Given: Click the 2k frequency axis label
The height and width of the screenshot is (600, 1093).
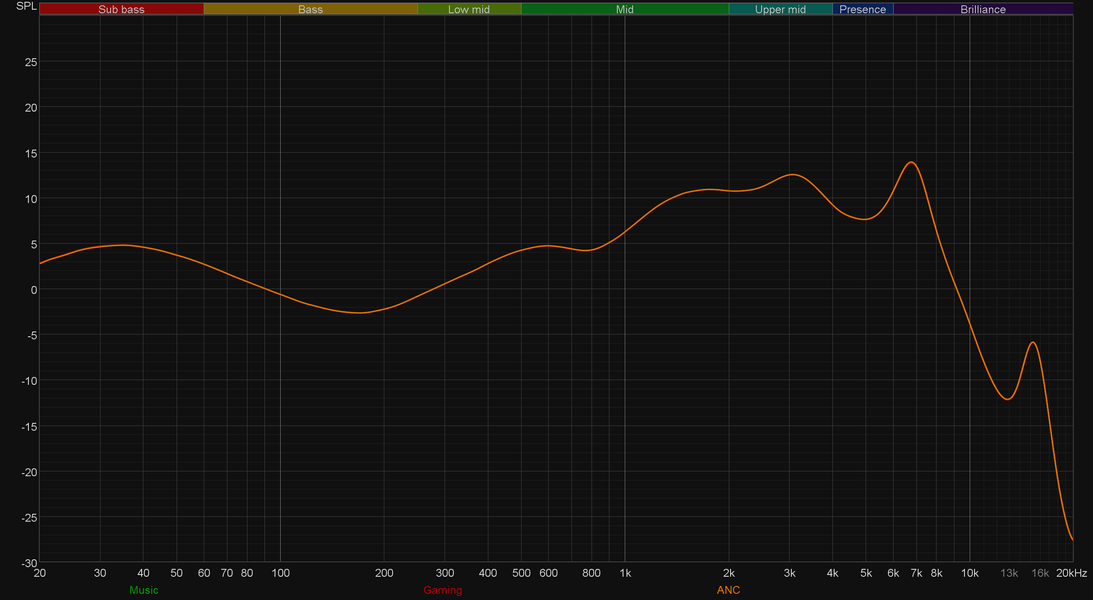Looking at the screenshot, I should [729, 574].
